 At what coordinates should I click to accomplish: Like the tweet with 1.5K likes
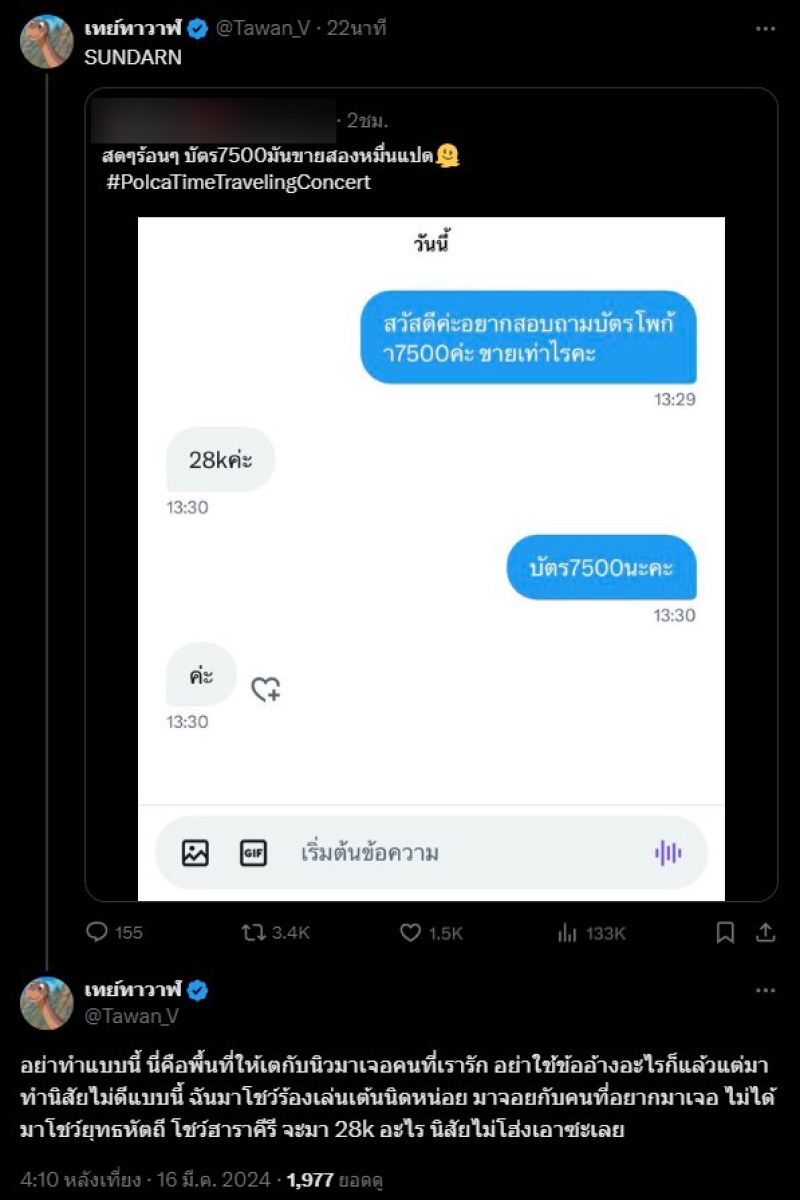point(410,932)
